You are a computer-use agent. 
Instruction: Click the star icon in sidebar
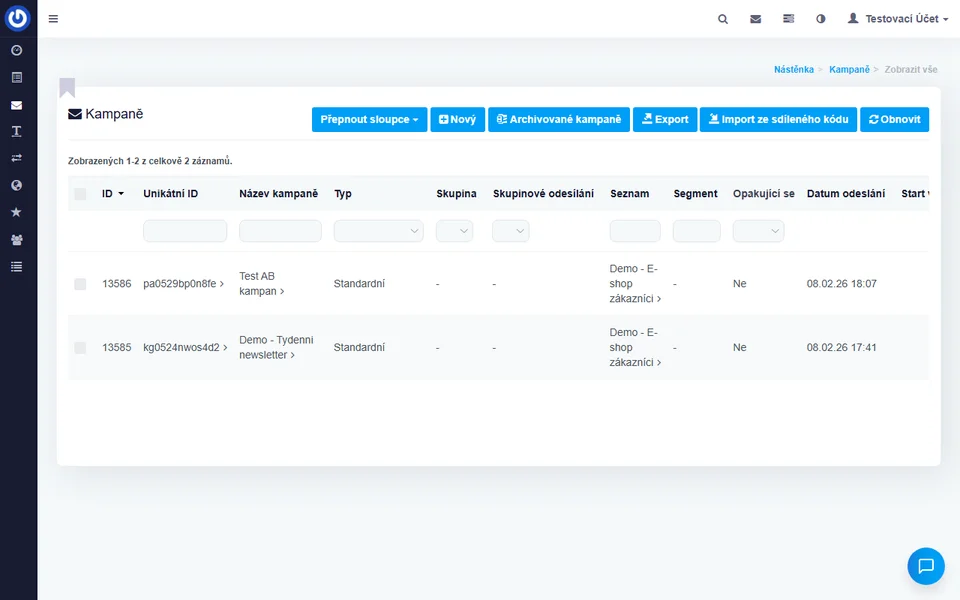(x=16, y=212)
